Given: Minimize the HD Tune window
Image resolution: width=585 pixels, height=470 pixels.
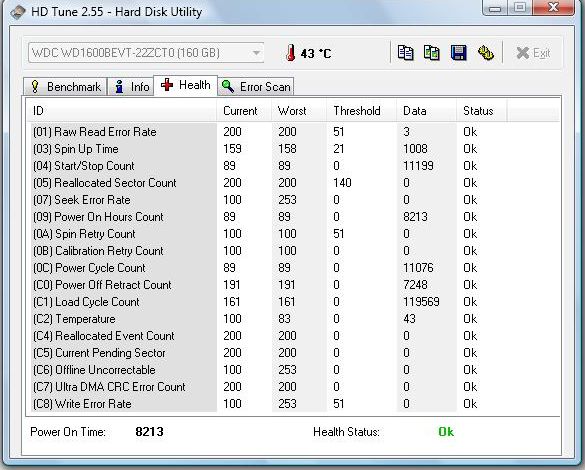Looking at the screenshot, I should pos(495,8).
